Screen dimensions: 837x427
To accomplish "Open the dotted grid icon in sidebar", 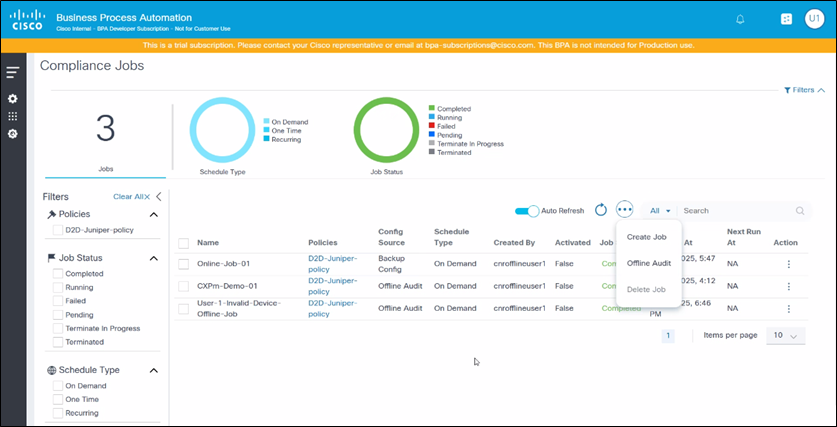I will (x=12, y=116).
